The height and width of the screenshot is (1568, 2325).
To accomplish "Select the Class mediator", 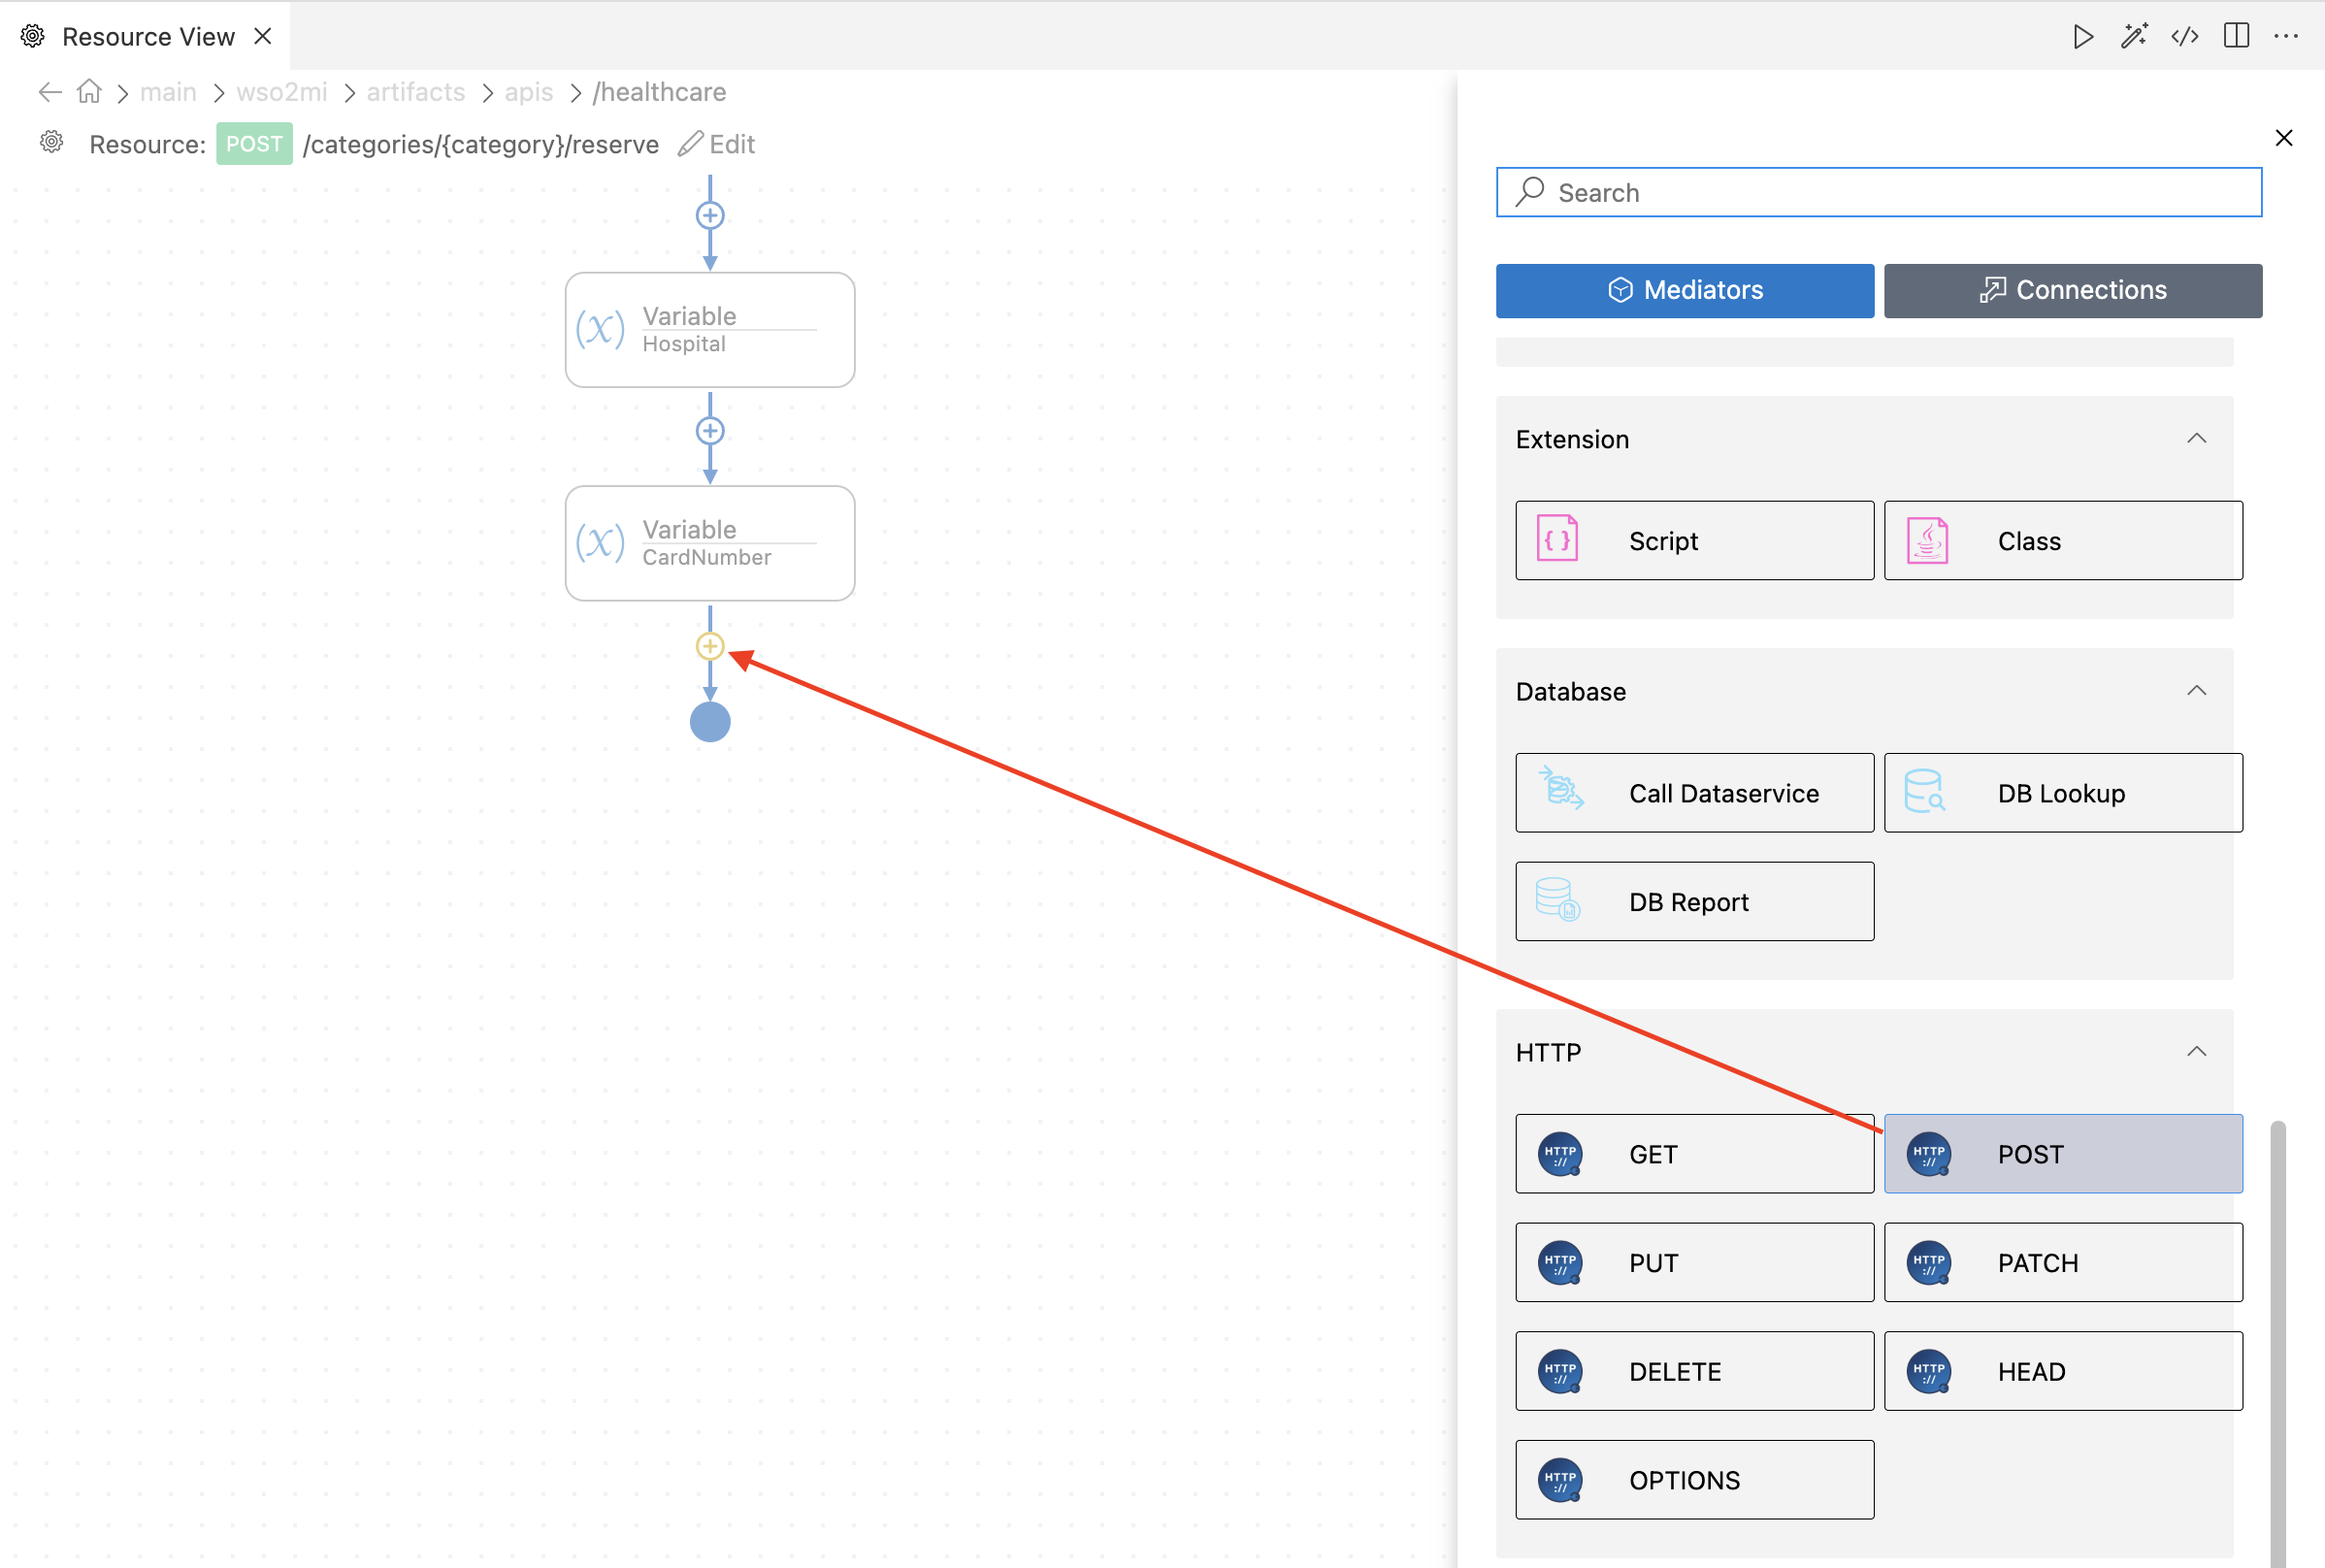I will [2062, 540].
